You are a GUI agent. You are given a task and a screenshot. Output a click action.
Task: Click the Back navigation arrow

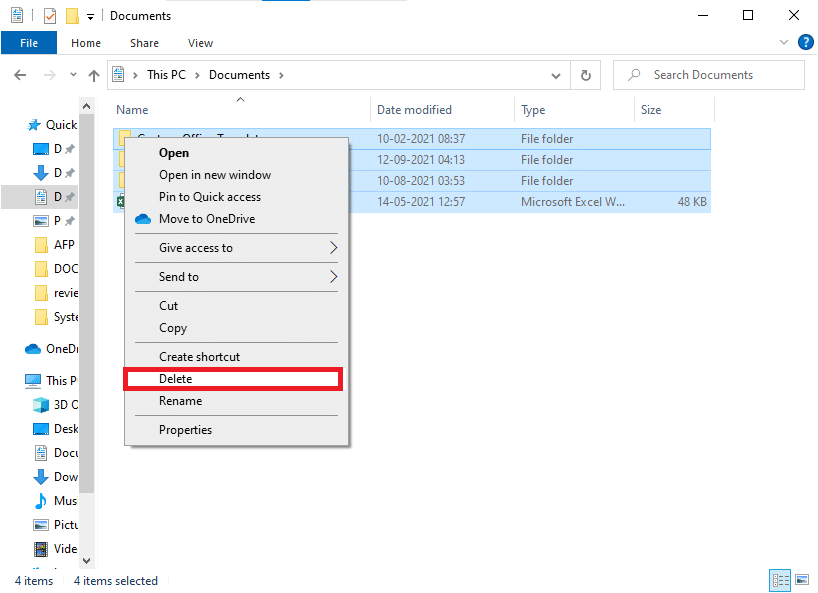click(x=20, y=75)
